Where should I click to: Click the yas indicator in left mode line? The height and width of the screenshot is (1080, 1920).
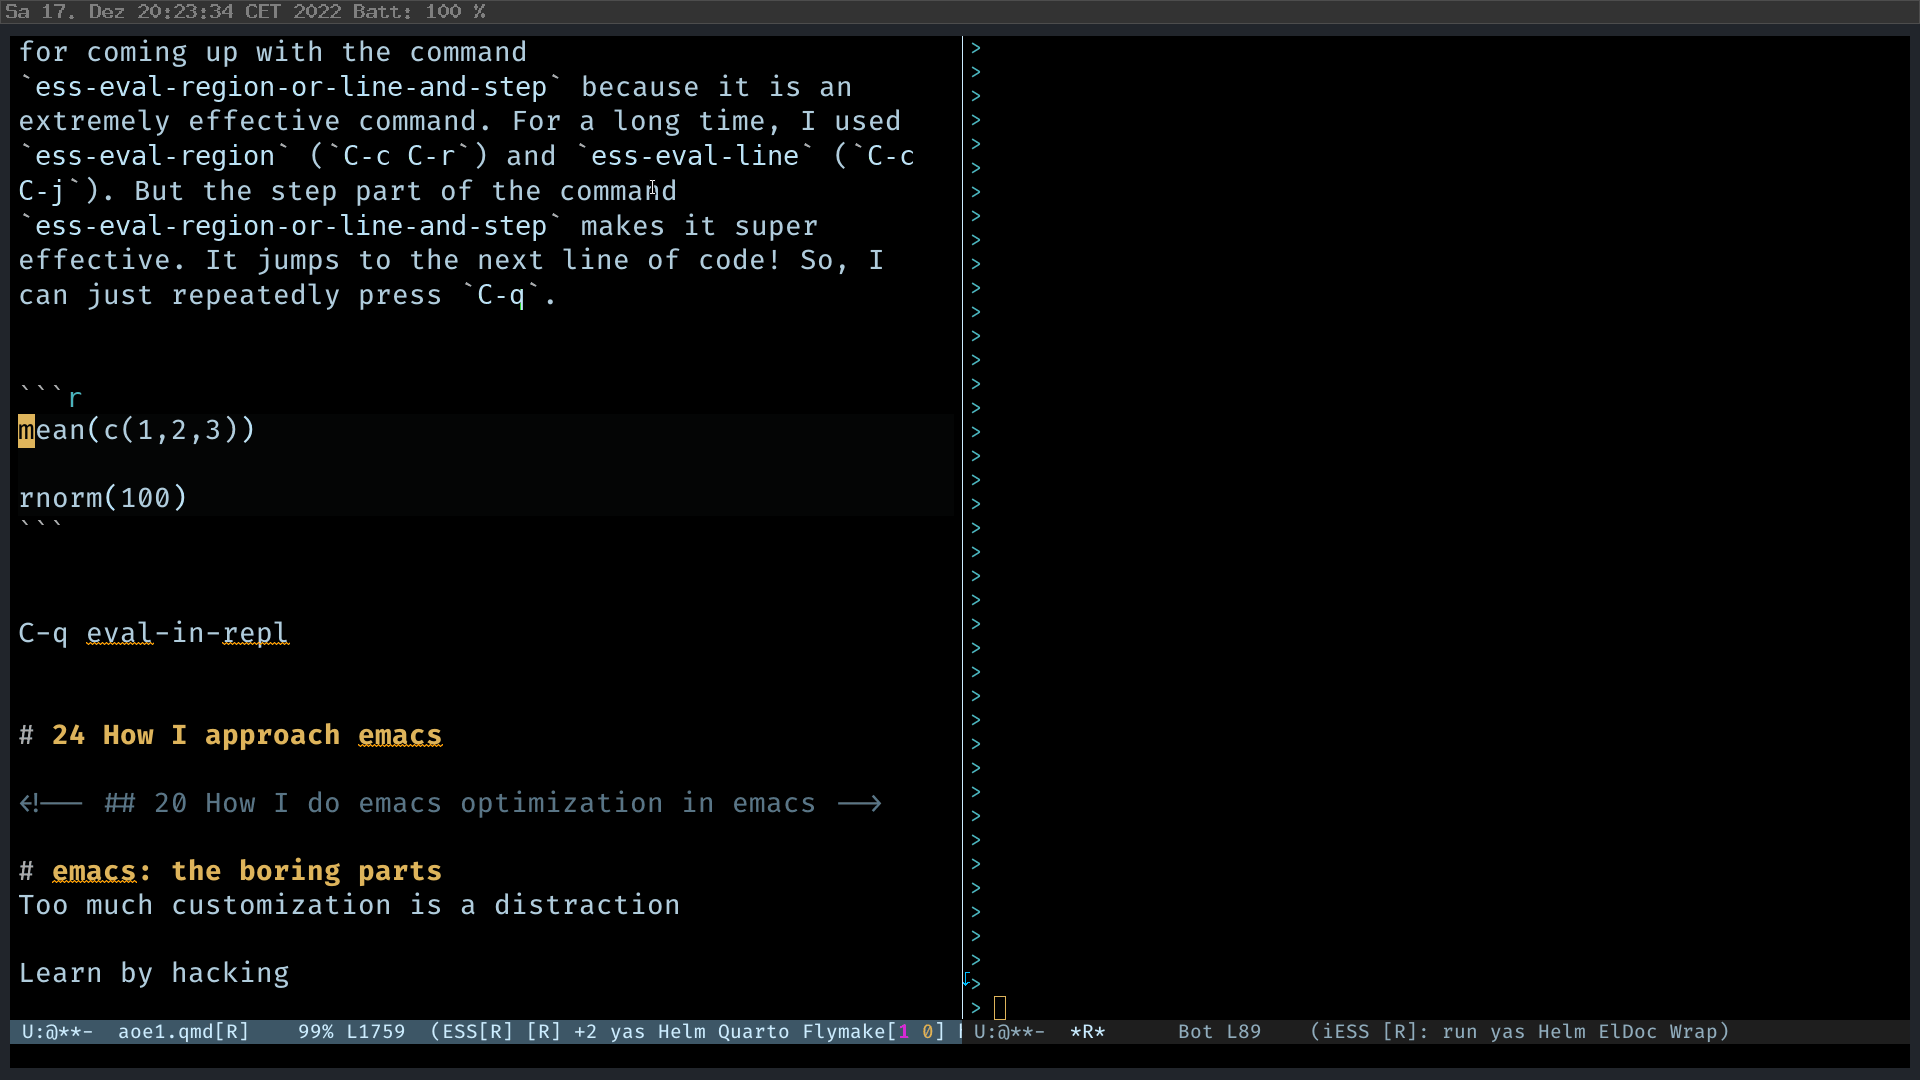(627, 1031)
